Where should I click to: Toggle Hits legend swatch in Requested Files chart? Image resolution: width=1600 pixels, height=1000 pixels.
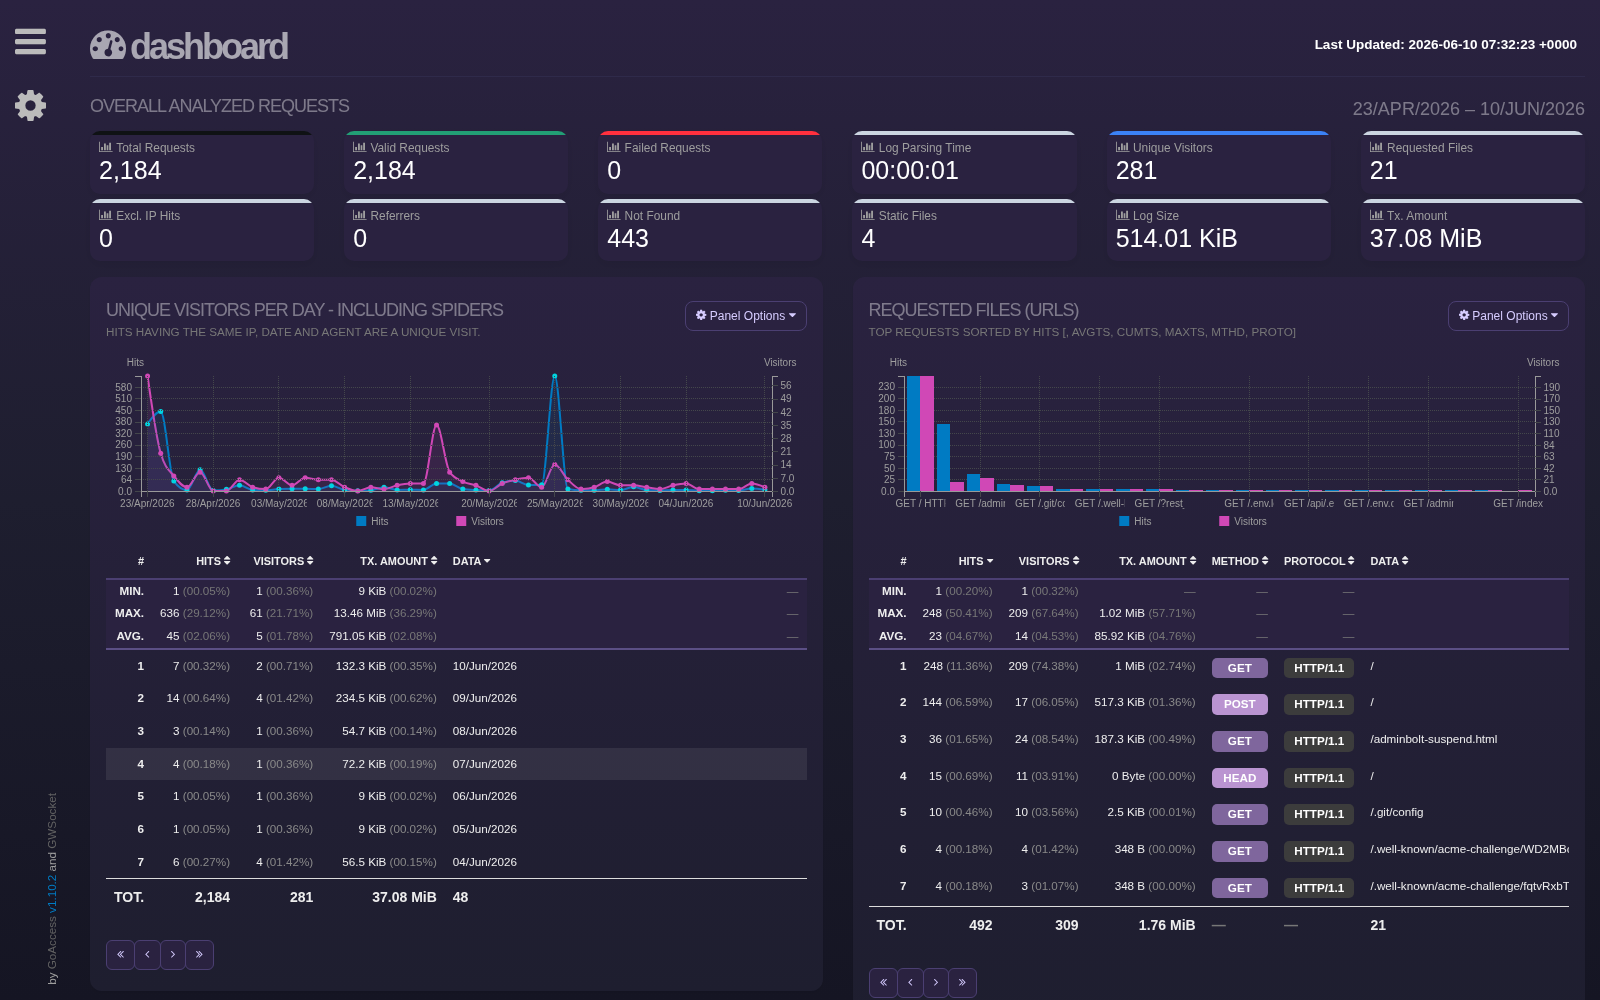click(1124, 521)
